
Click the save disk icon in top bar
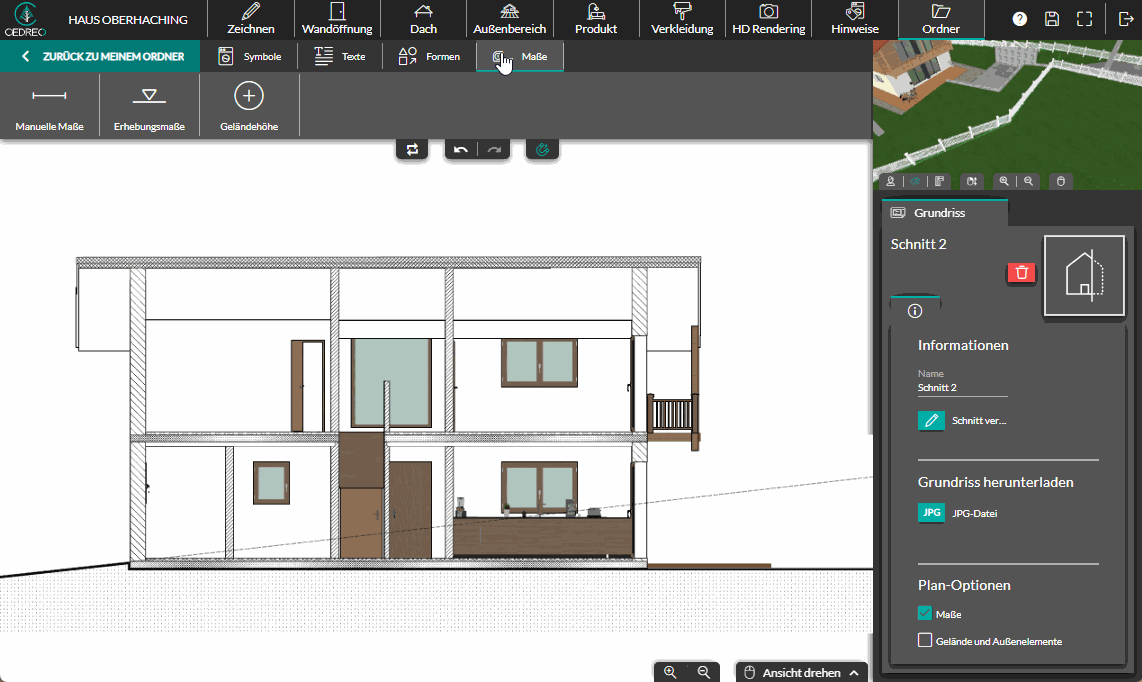point(1051,19)
